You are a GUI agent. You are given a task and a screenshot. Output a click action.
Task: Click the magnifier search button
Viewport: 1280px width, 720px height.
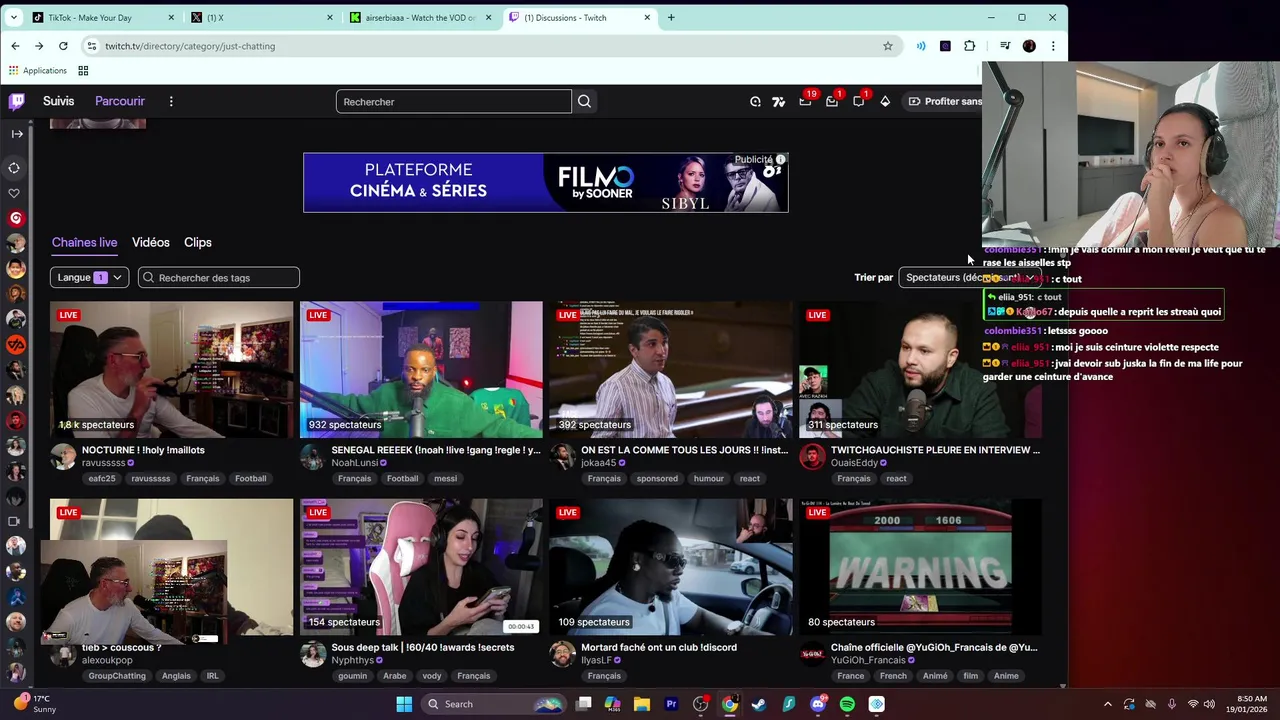[584, 101]
